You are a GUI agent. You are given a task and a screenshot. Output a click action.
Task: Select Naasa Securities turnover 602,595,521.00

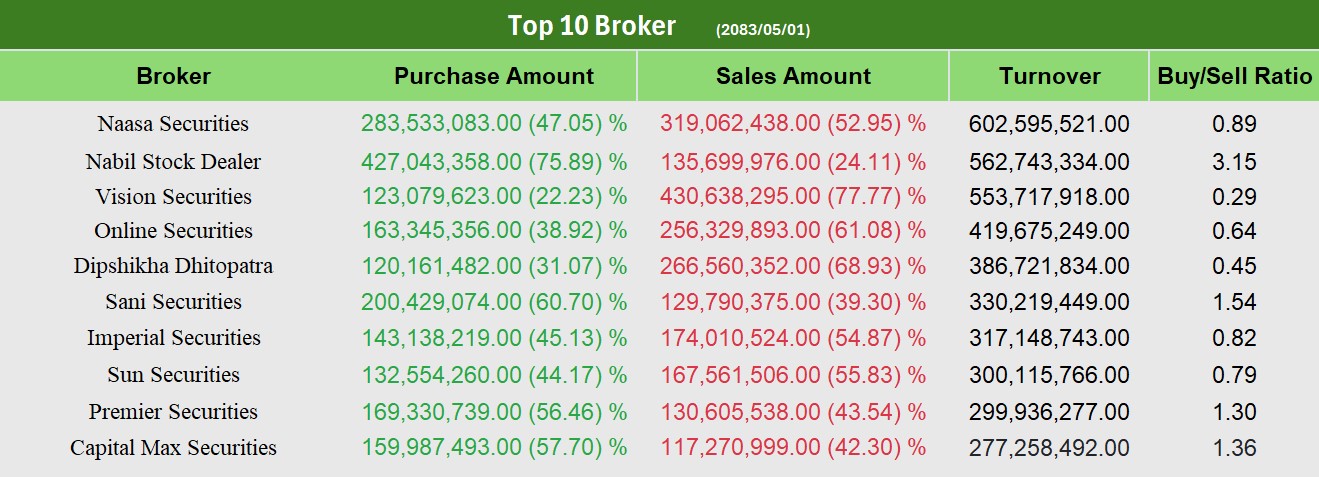pos(1049,124)
